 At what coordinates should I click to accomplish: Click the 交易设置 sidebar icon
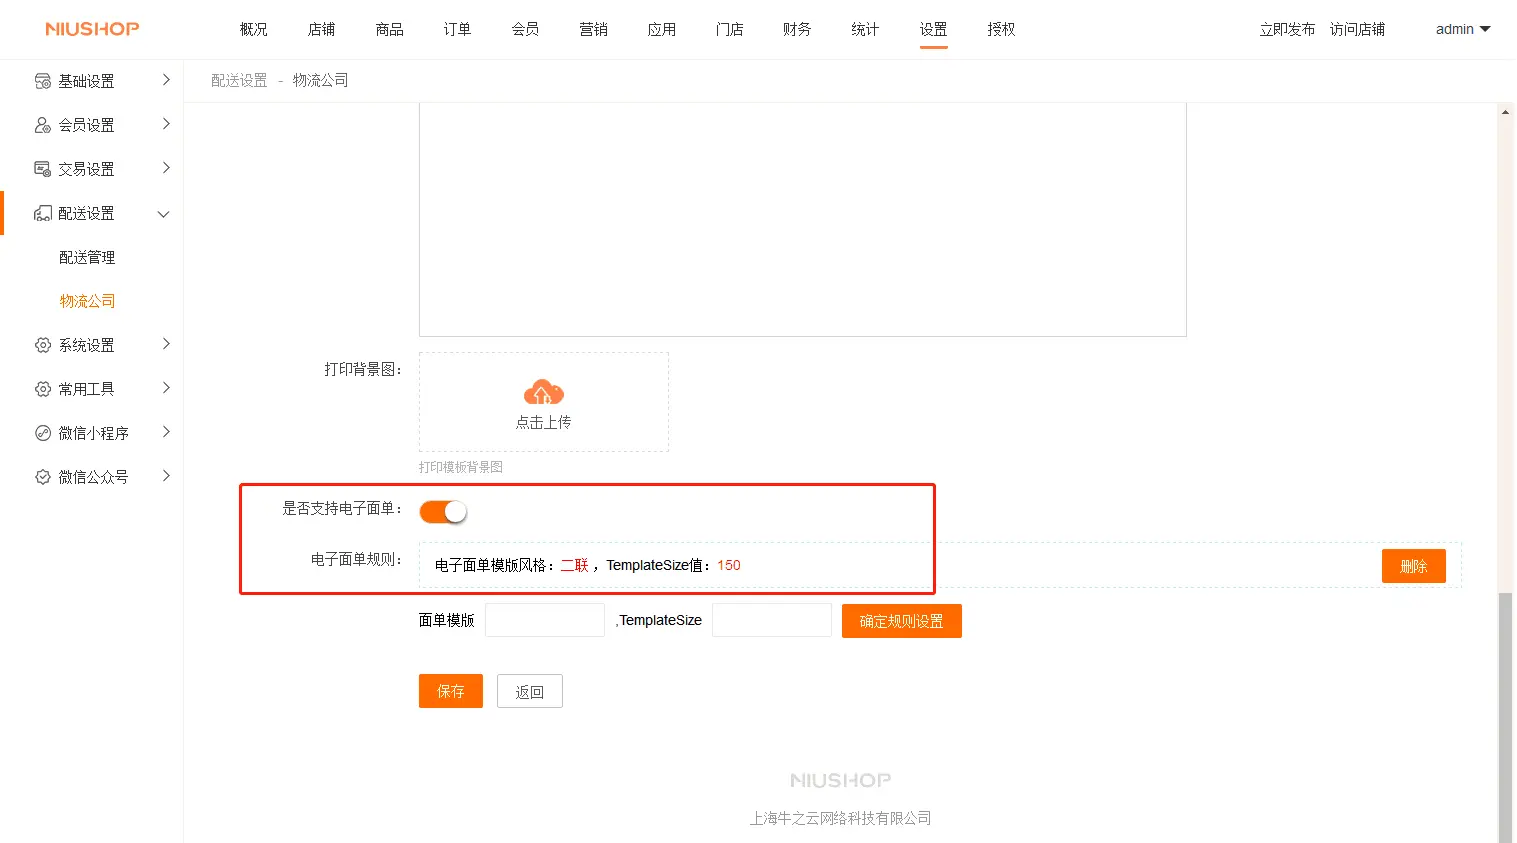[43, 169]
